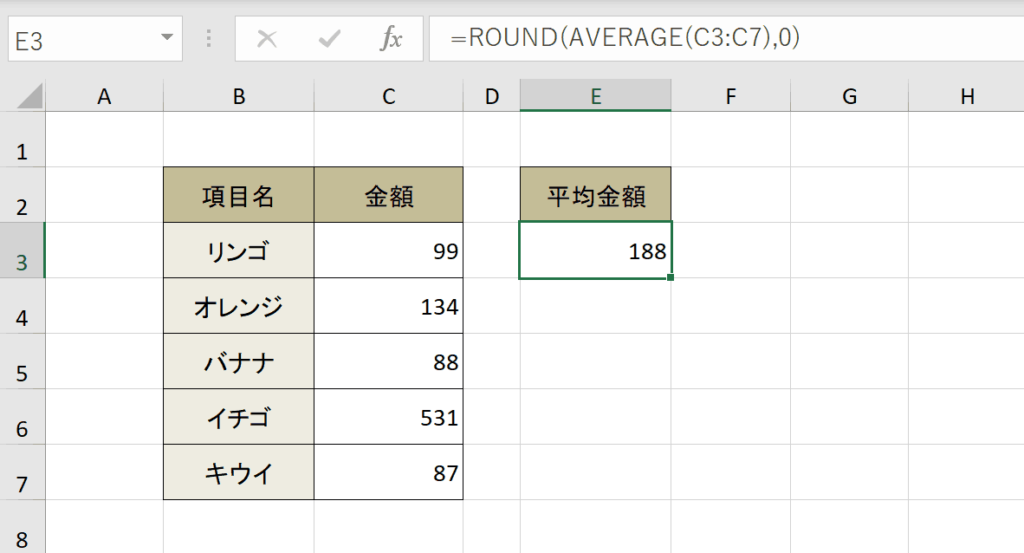Select the キウイ cell
The width and height of the screenshot is (1024, 553).
[238, 473]
